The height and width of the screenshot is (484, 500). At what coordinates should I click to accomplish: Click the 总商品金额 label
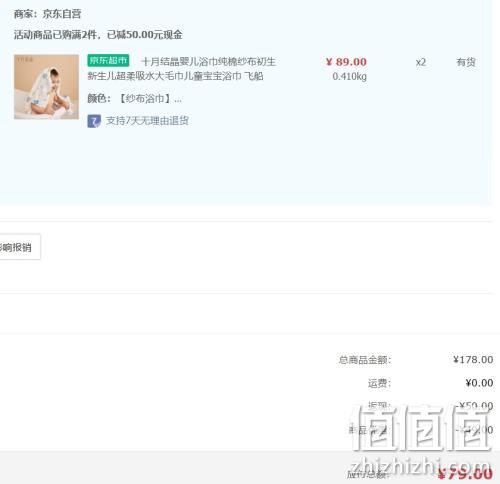click(x=365, y=360)
